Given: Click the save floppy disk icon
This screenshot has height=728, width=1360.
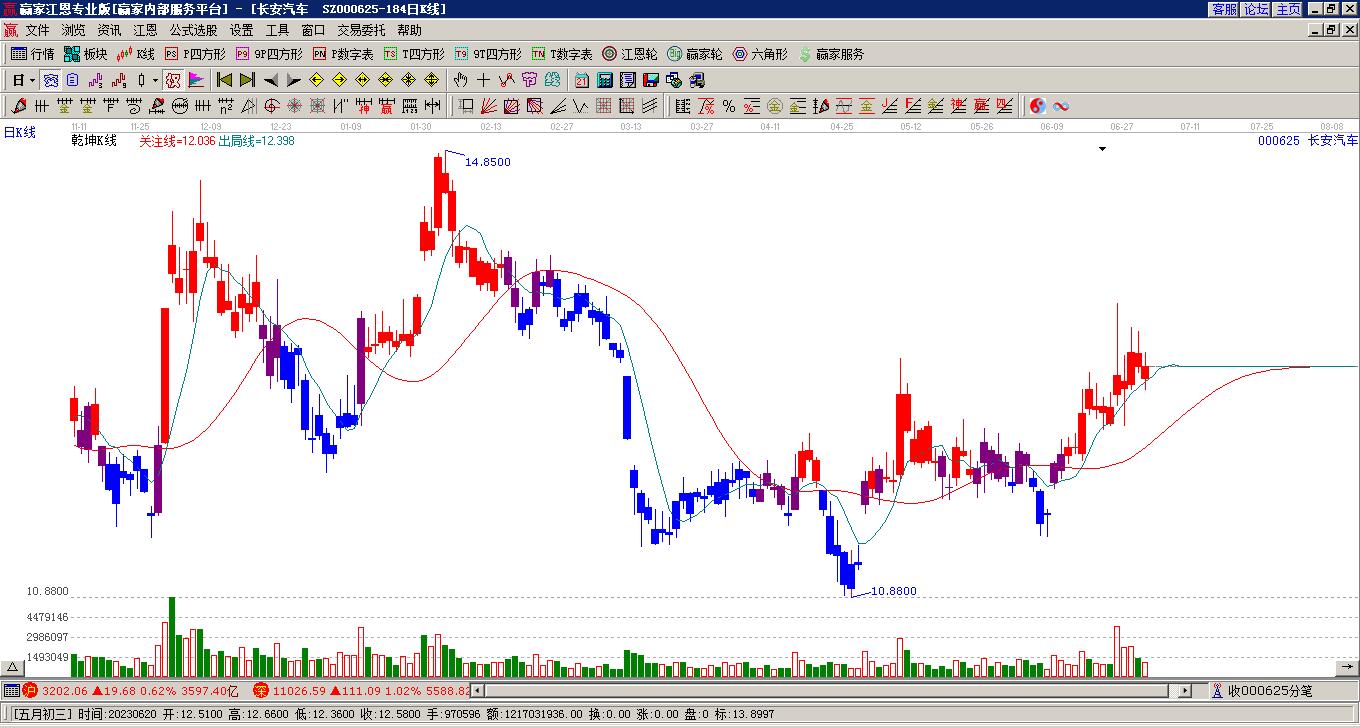Looking at the screenshot, I should click(651, 80).
